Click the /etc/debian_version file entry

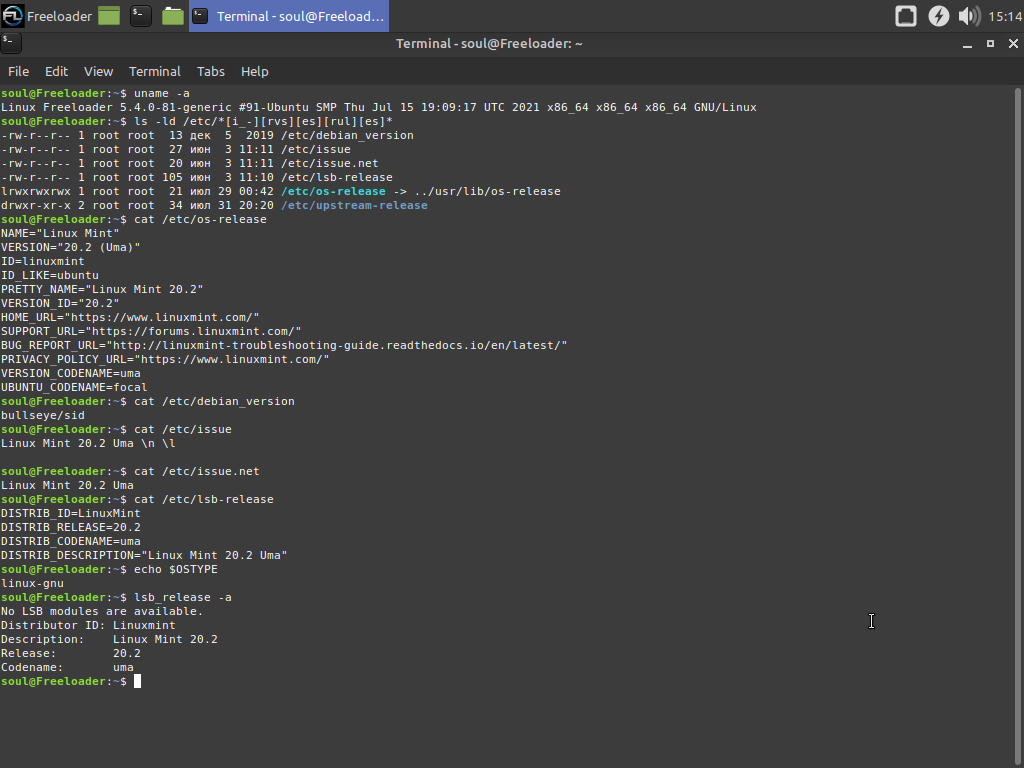pyautogui.click(x=347, y=135)
